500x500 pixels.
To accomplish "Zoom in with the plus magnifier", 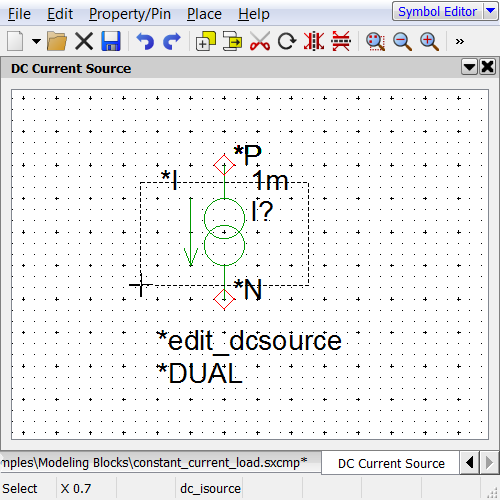I will tap(429, 41).
